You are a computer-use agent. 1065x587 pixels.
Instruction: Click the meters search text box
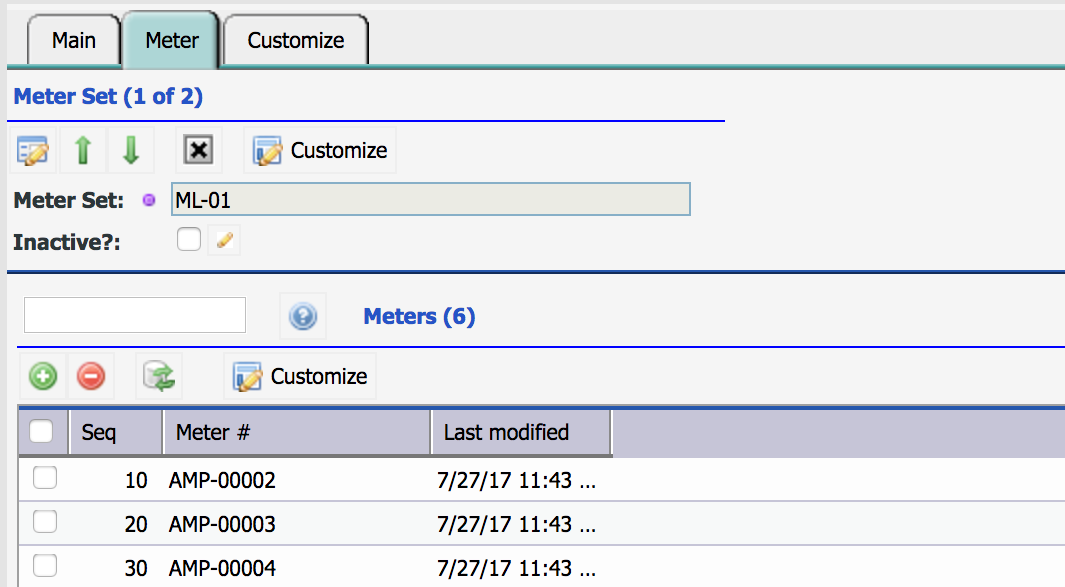(x=134, y=315)
